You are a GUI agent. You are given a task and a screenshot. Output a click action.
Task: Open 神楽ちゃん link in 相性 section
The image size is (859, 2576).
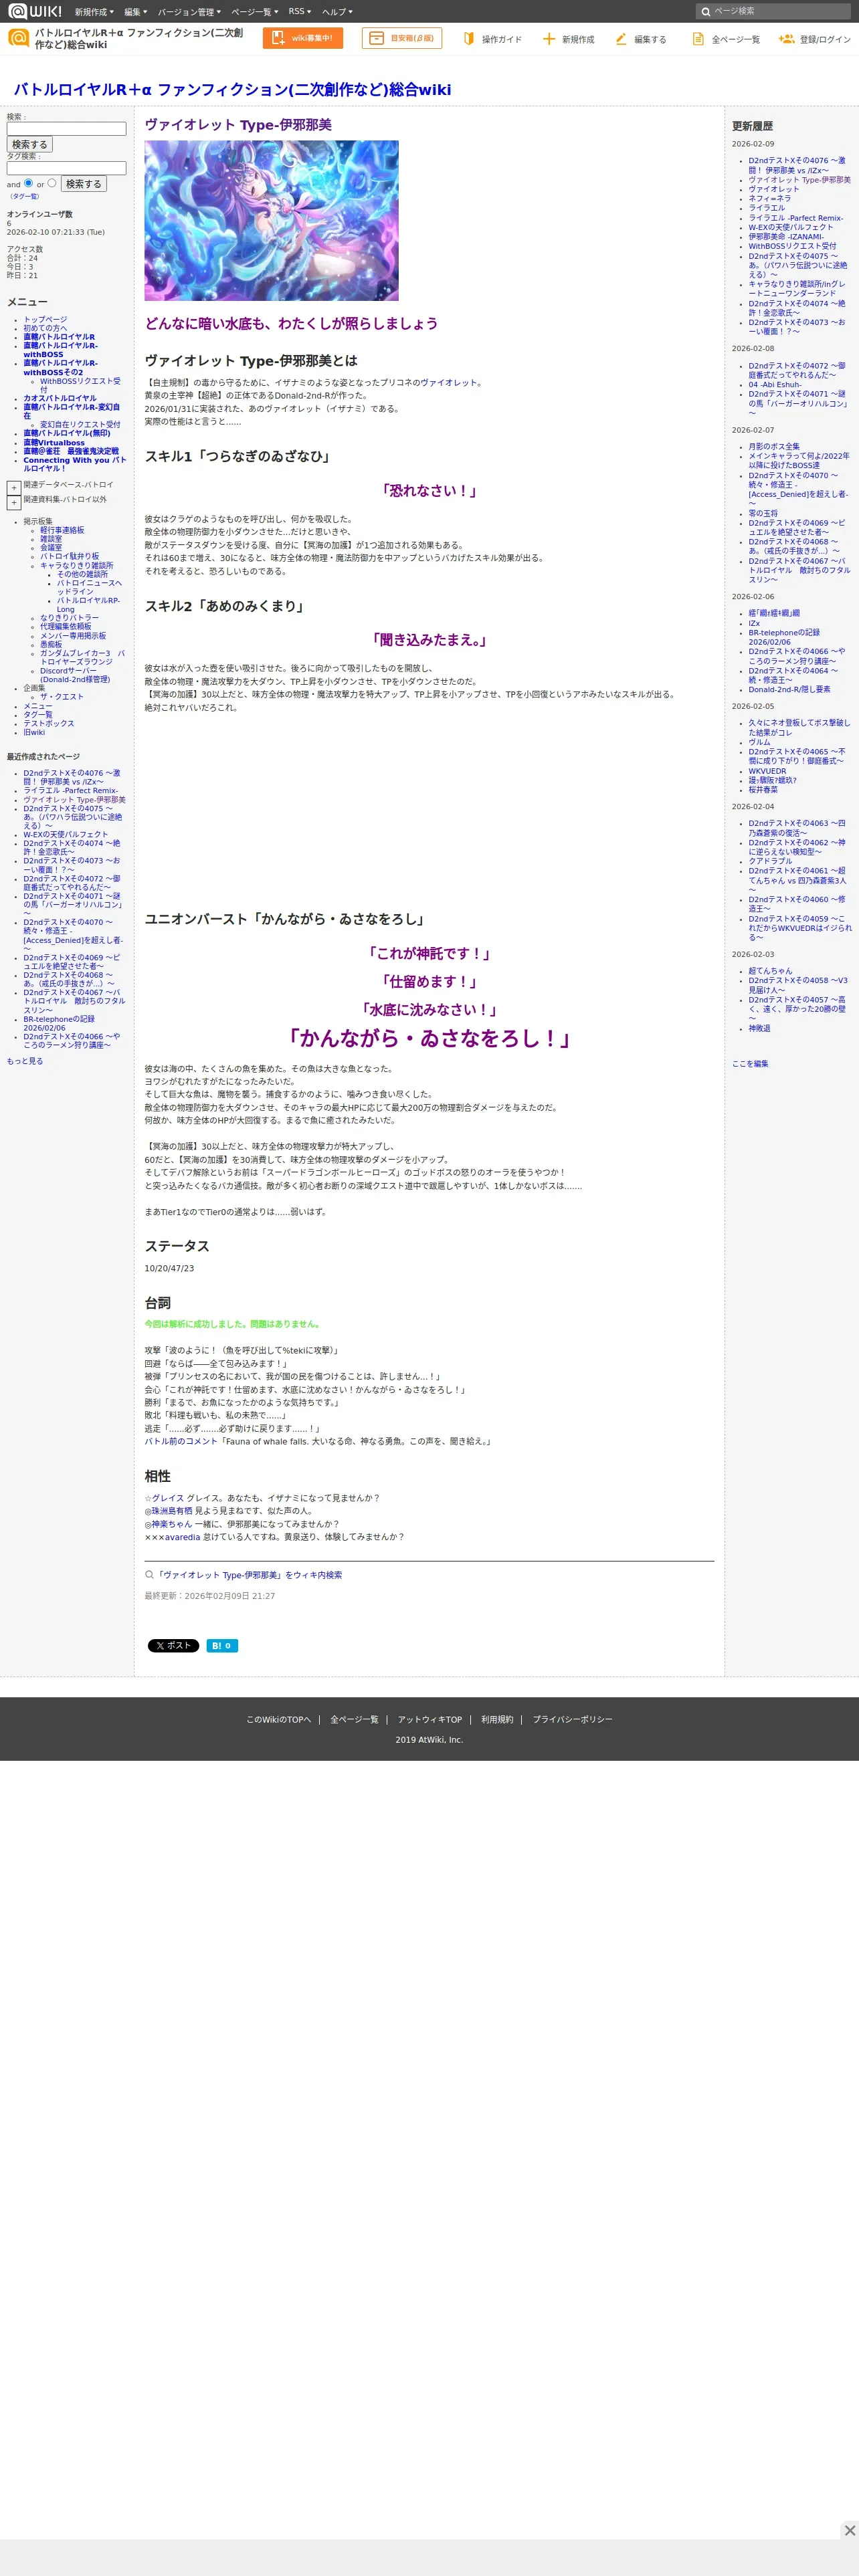[x=172, y=1524]
